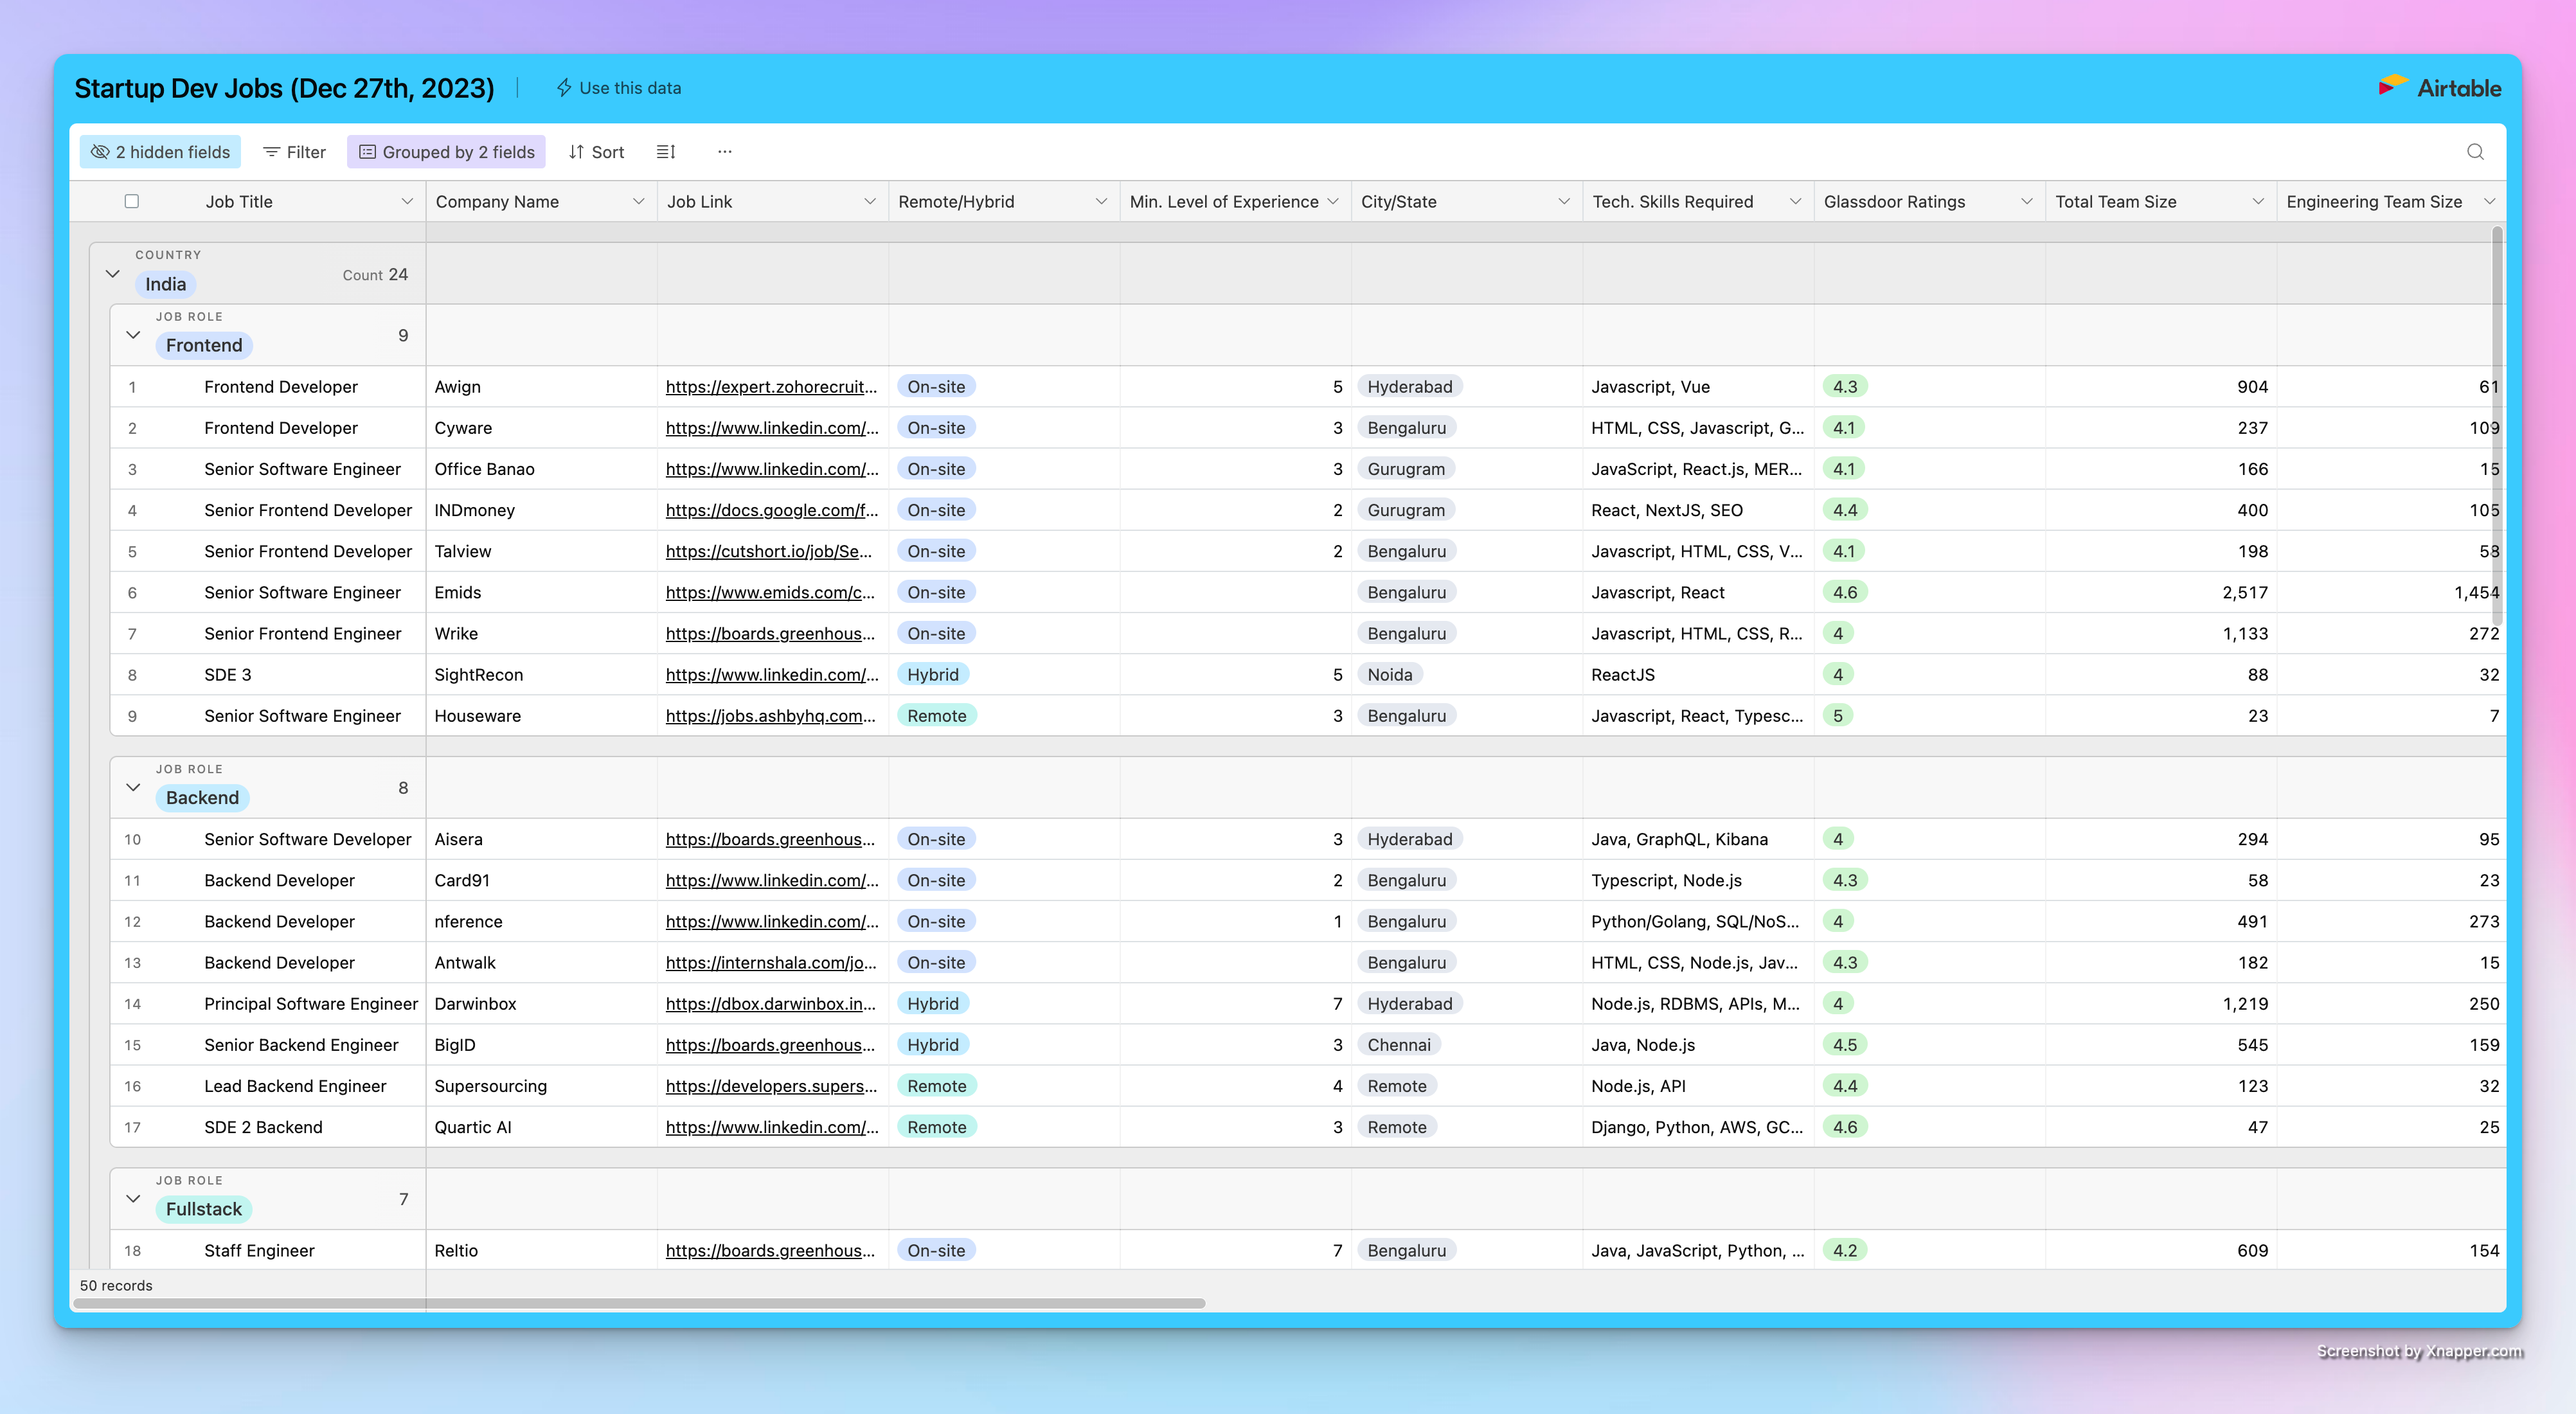Click the 50 records status text
Viewport: 2576px width, 1414px height.
pos(116,1286)
